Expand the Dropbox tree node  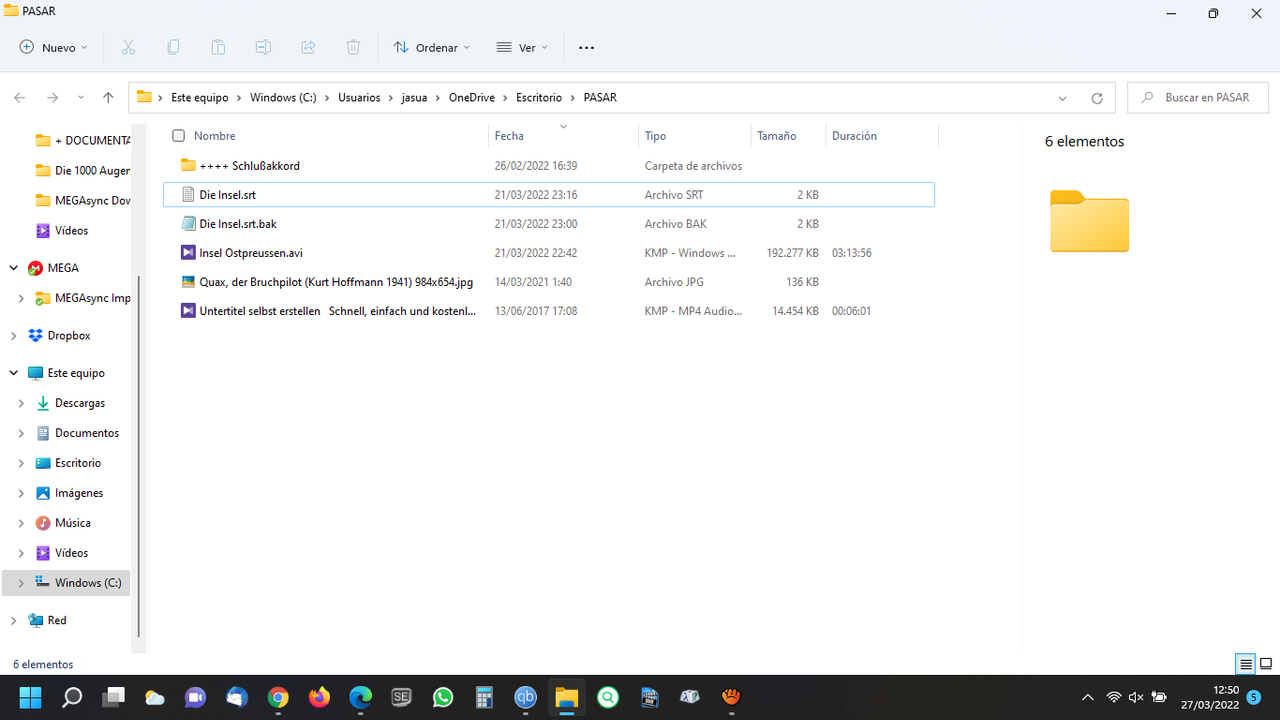coord(14,336)
